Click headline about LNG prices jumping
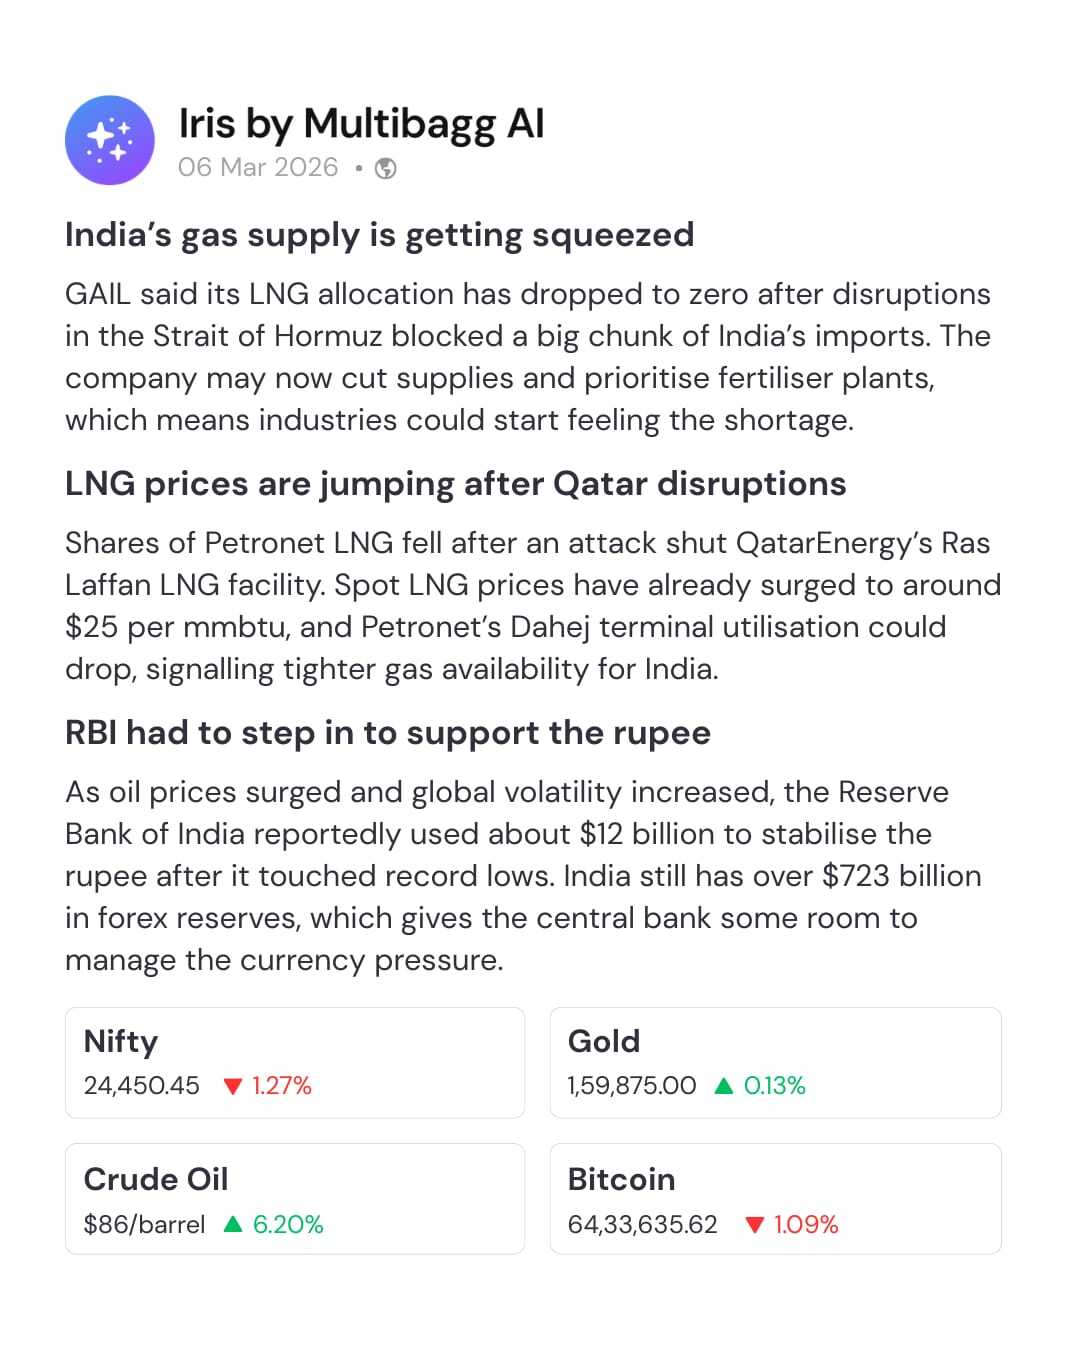Image resolution: width=1080 pixels, height=1350 pixels. (x=455, y=483)
